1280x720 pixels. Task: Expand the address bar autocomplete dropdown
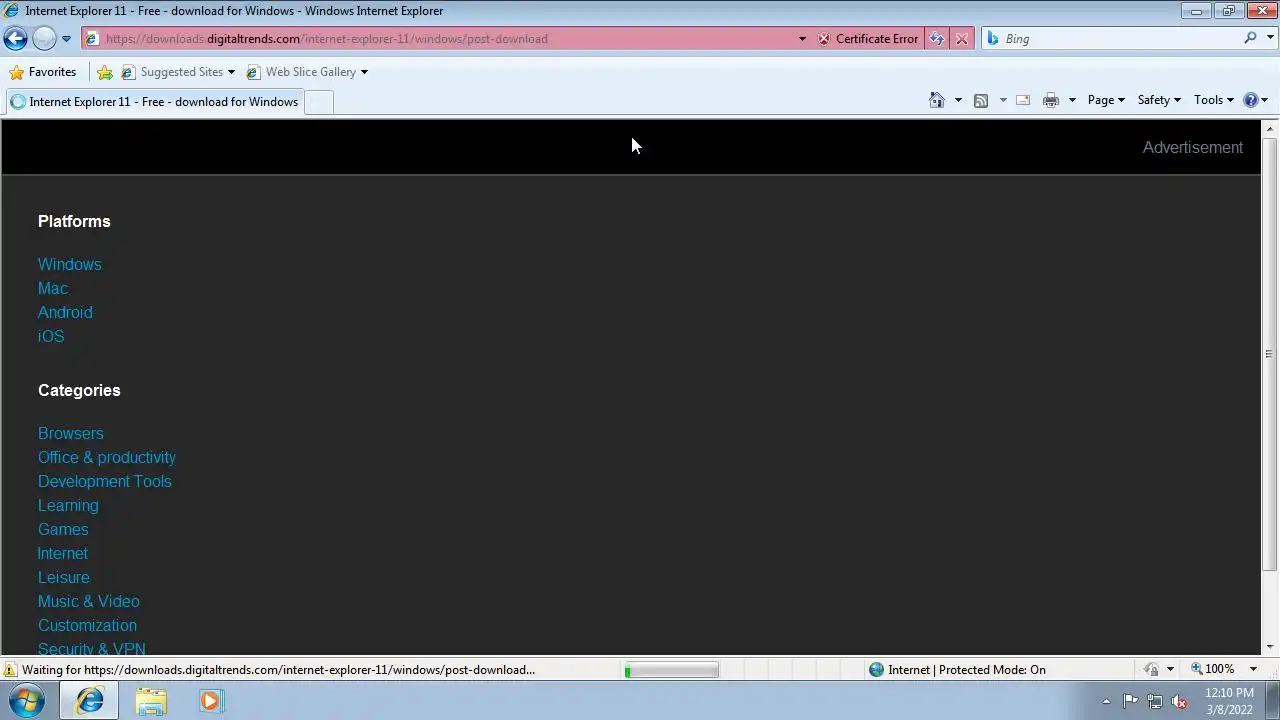pyautogui.click(x=801, y=39)
